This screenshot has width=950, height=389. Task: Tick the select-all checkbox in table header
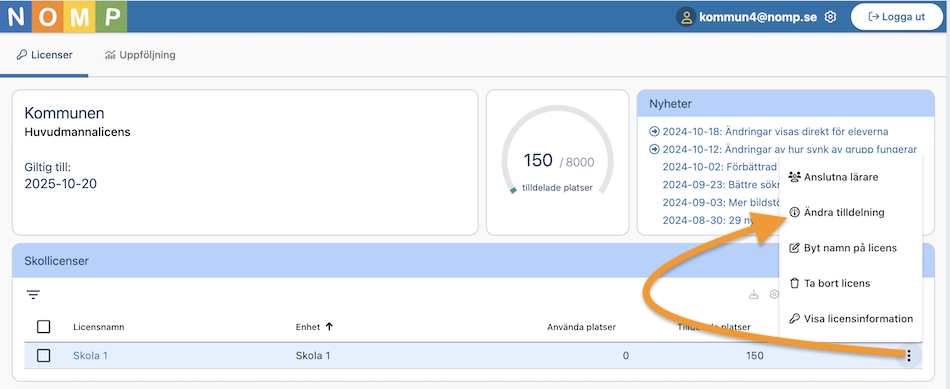(44, 327)
